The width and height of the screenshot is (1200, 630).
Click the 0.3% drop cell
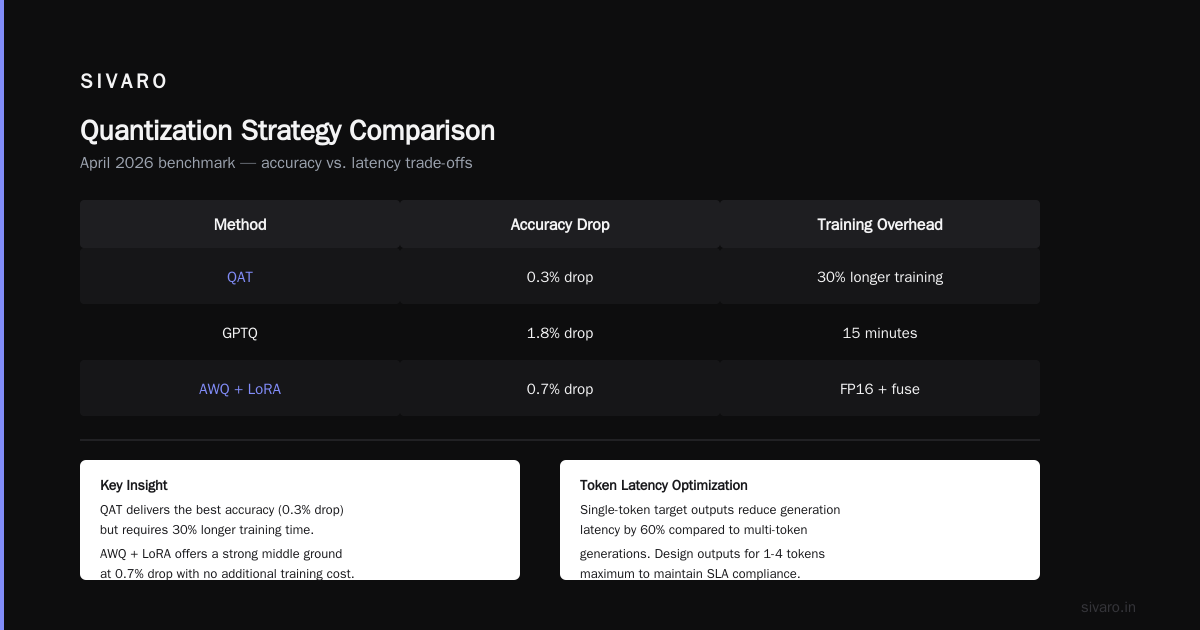[560, 277]
